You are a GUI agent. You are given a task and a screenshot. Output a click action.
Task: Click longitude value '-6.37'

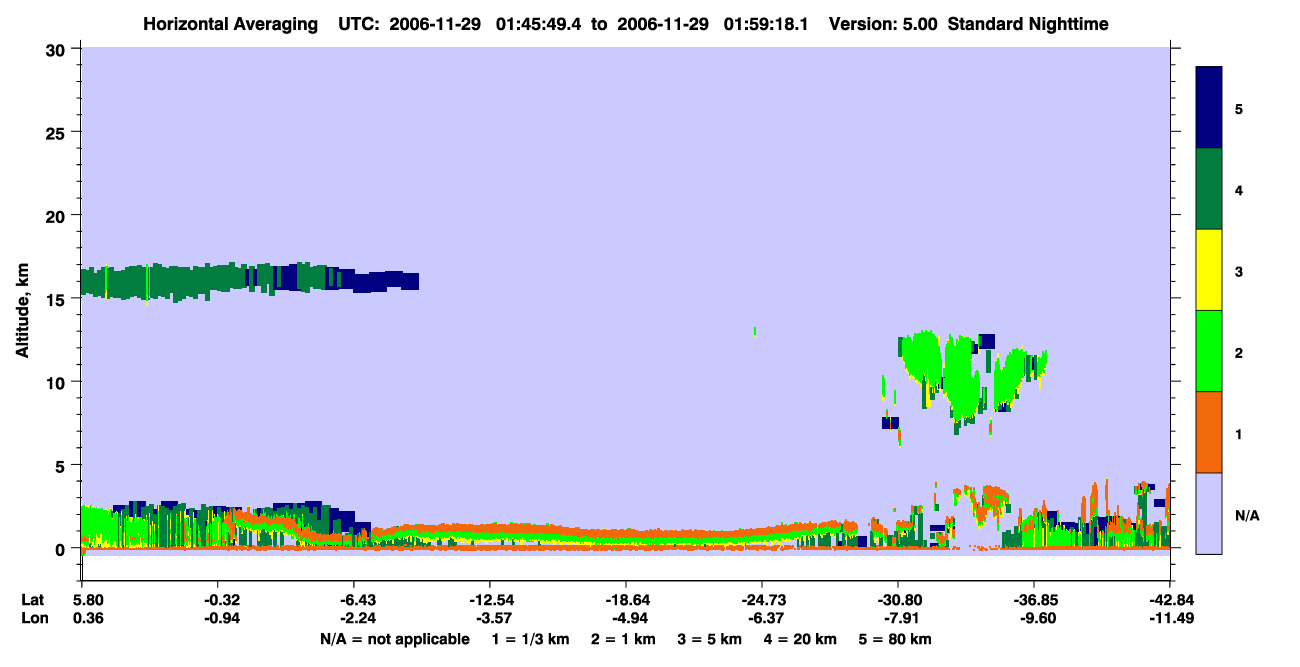pos(766,618)
